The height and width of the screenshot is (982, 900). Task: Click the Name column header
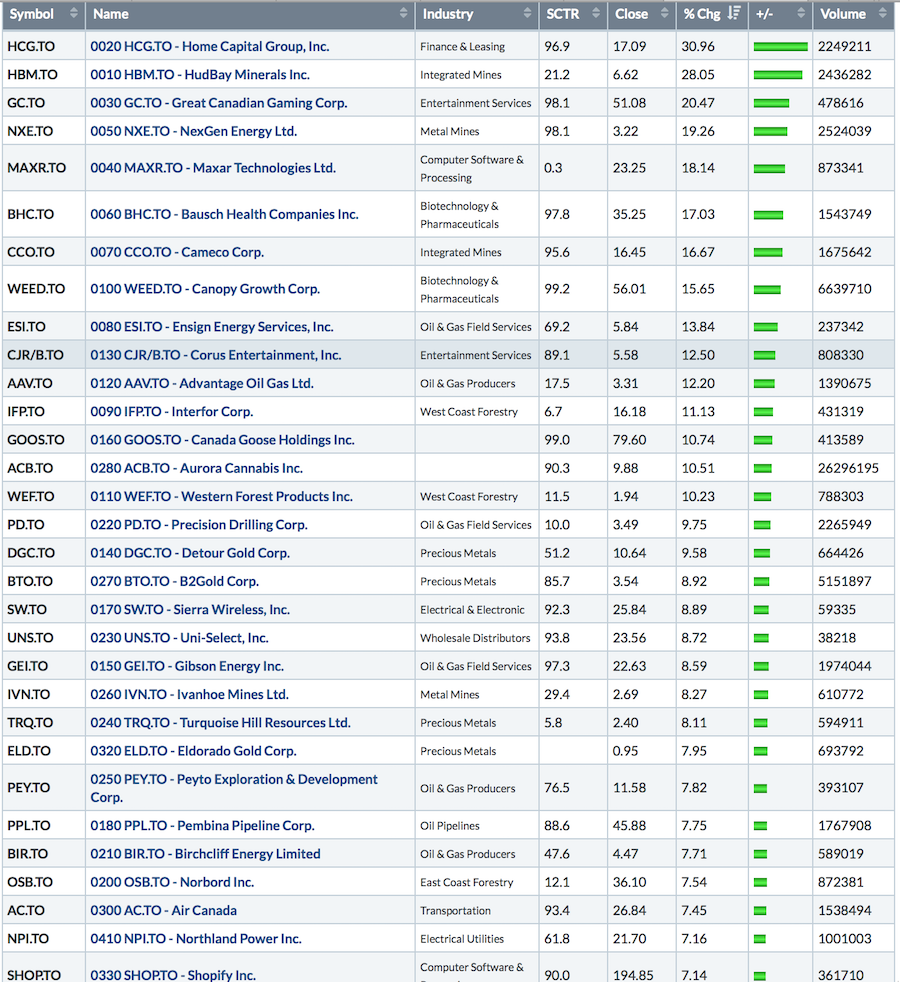point(250,16)
